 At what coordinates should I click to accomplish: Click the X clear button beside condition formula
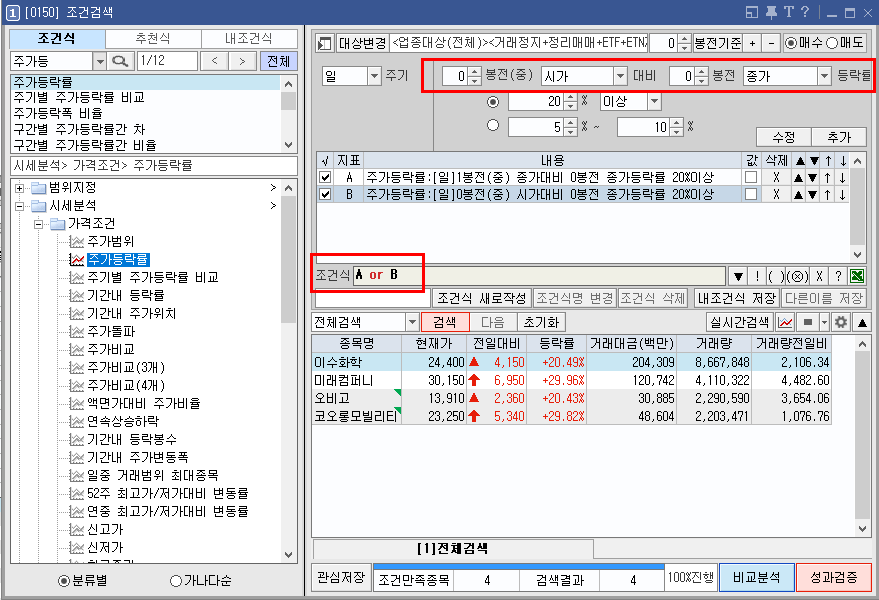(819, 276)
